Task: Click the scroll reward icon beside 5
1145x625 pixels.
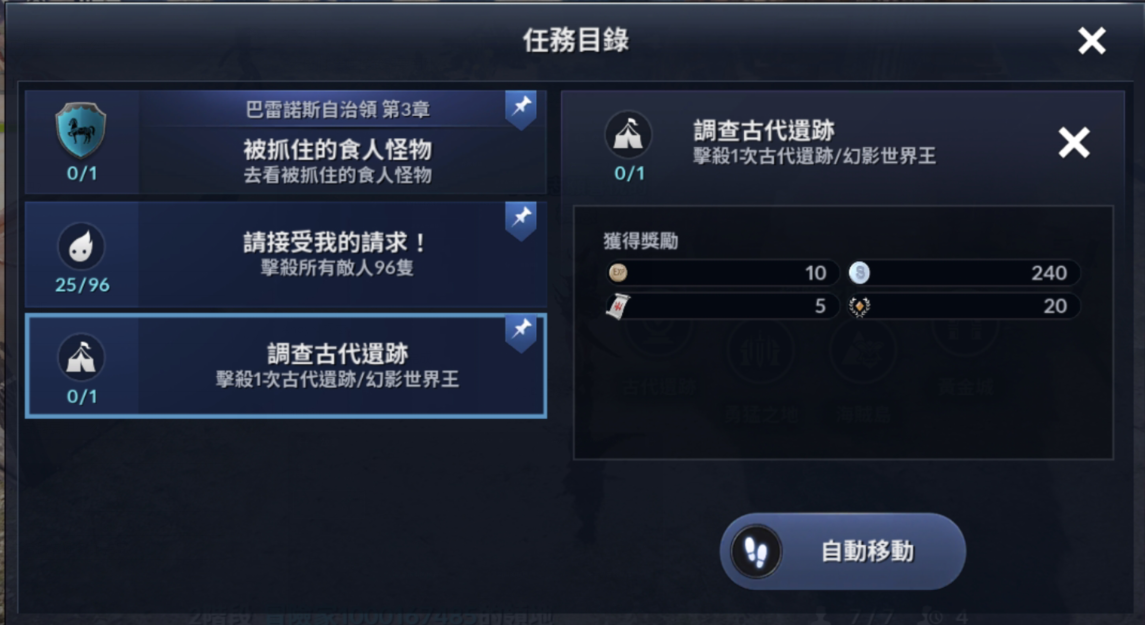Action: point(617,306)
